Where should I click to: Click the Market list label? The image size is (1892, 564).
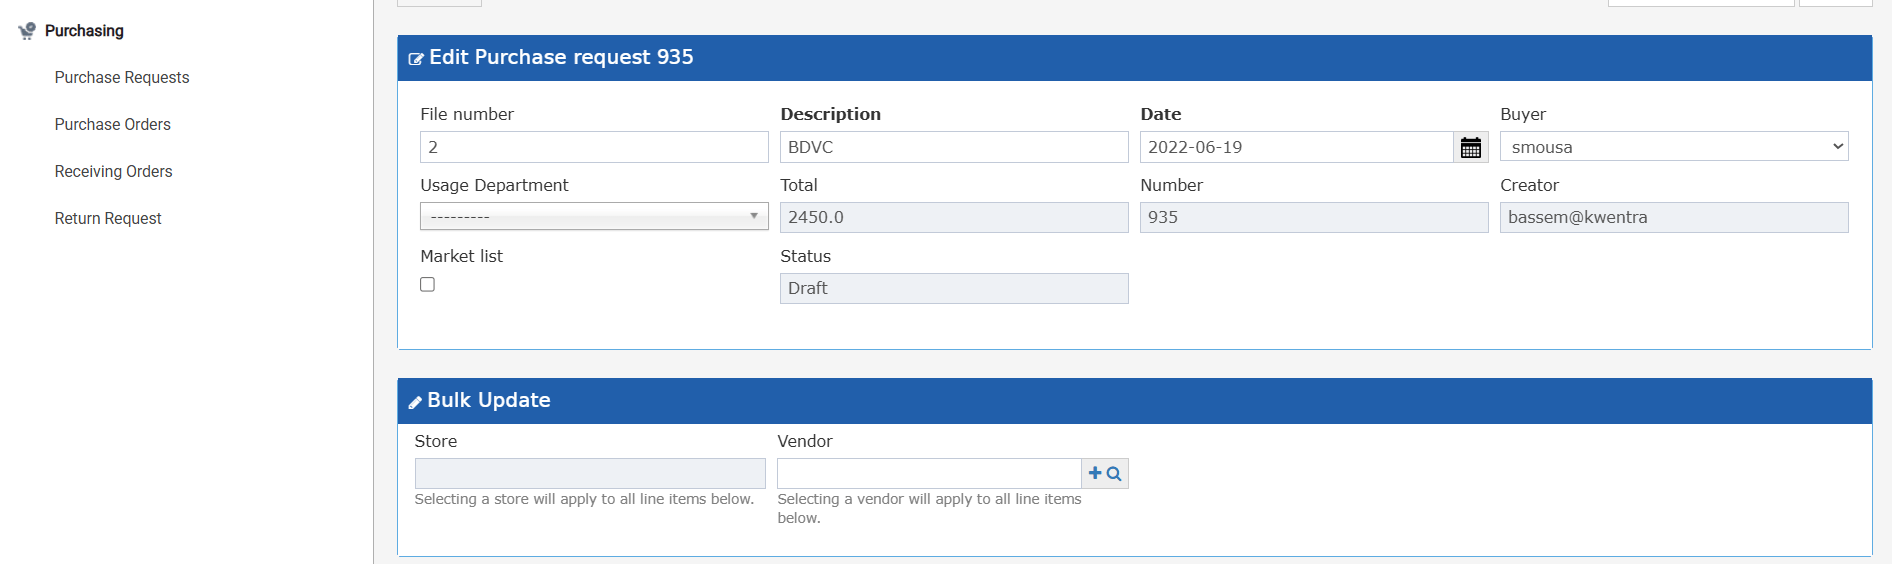tap(461, 256)
